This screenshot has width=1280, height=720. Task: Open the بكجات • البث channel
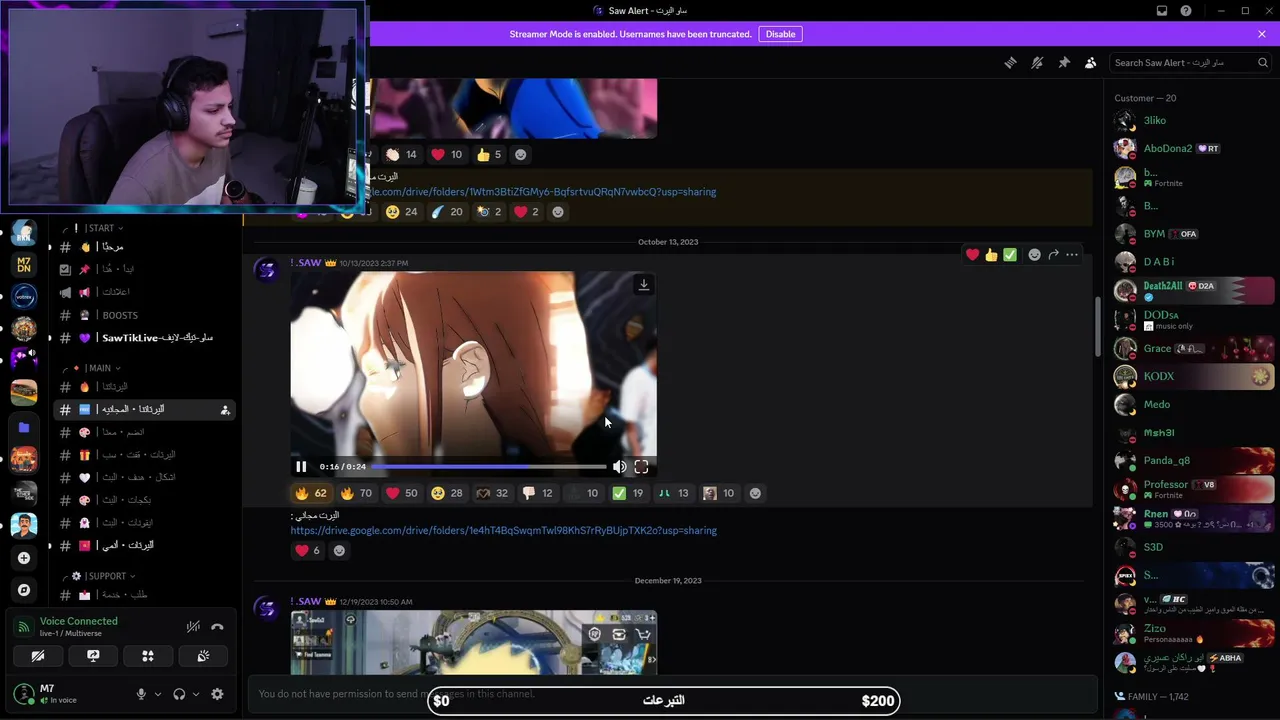(x=144, y=500)
